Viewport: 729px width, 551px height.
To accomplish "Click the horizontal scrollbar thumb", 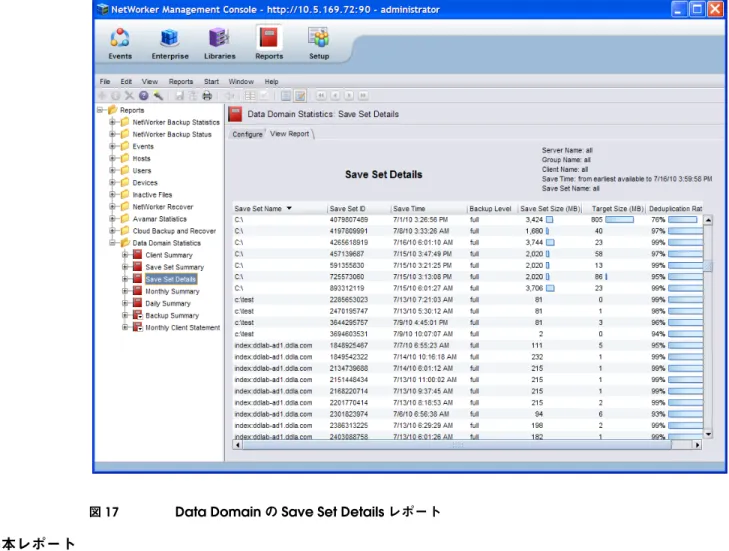I will coord(457,445).
